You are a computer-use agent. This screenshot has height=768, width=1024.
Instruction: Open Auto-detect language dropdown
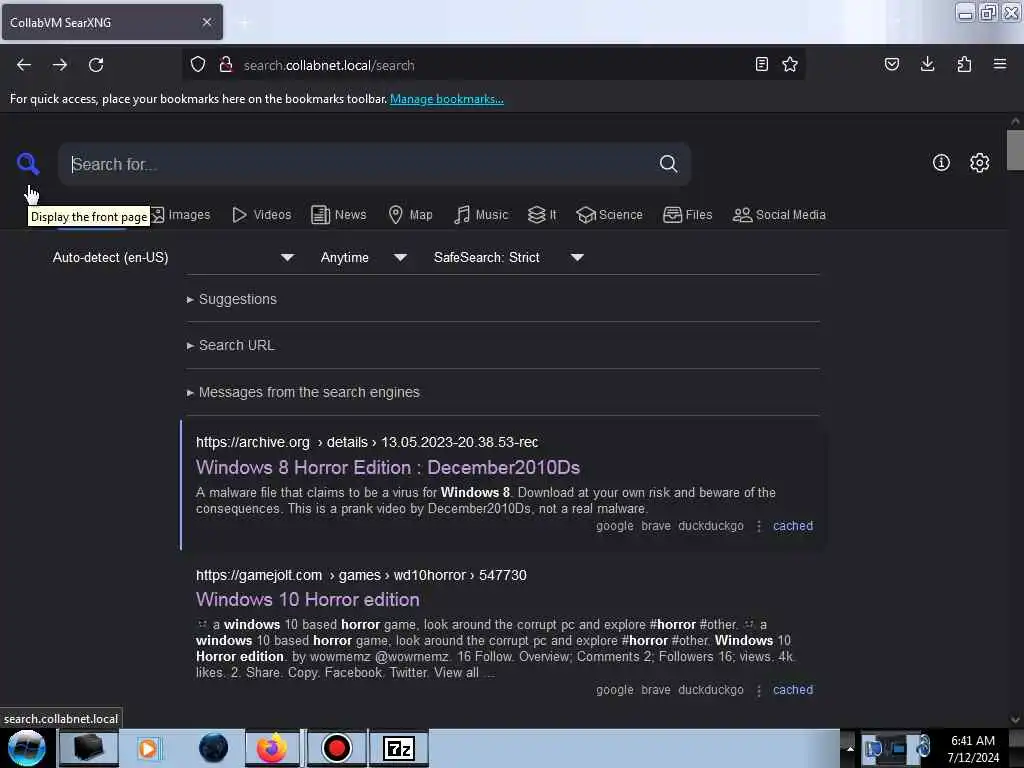coord(173,257)
